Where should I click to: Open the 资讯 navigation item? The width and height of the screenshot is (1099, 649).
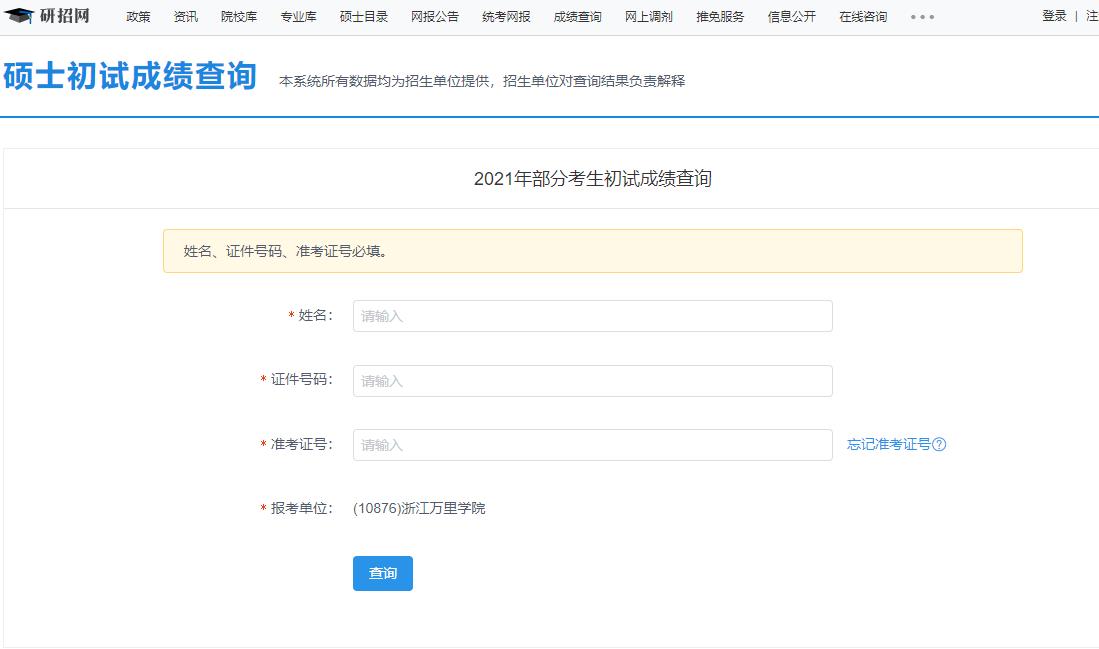click(x=185, y=17)
